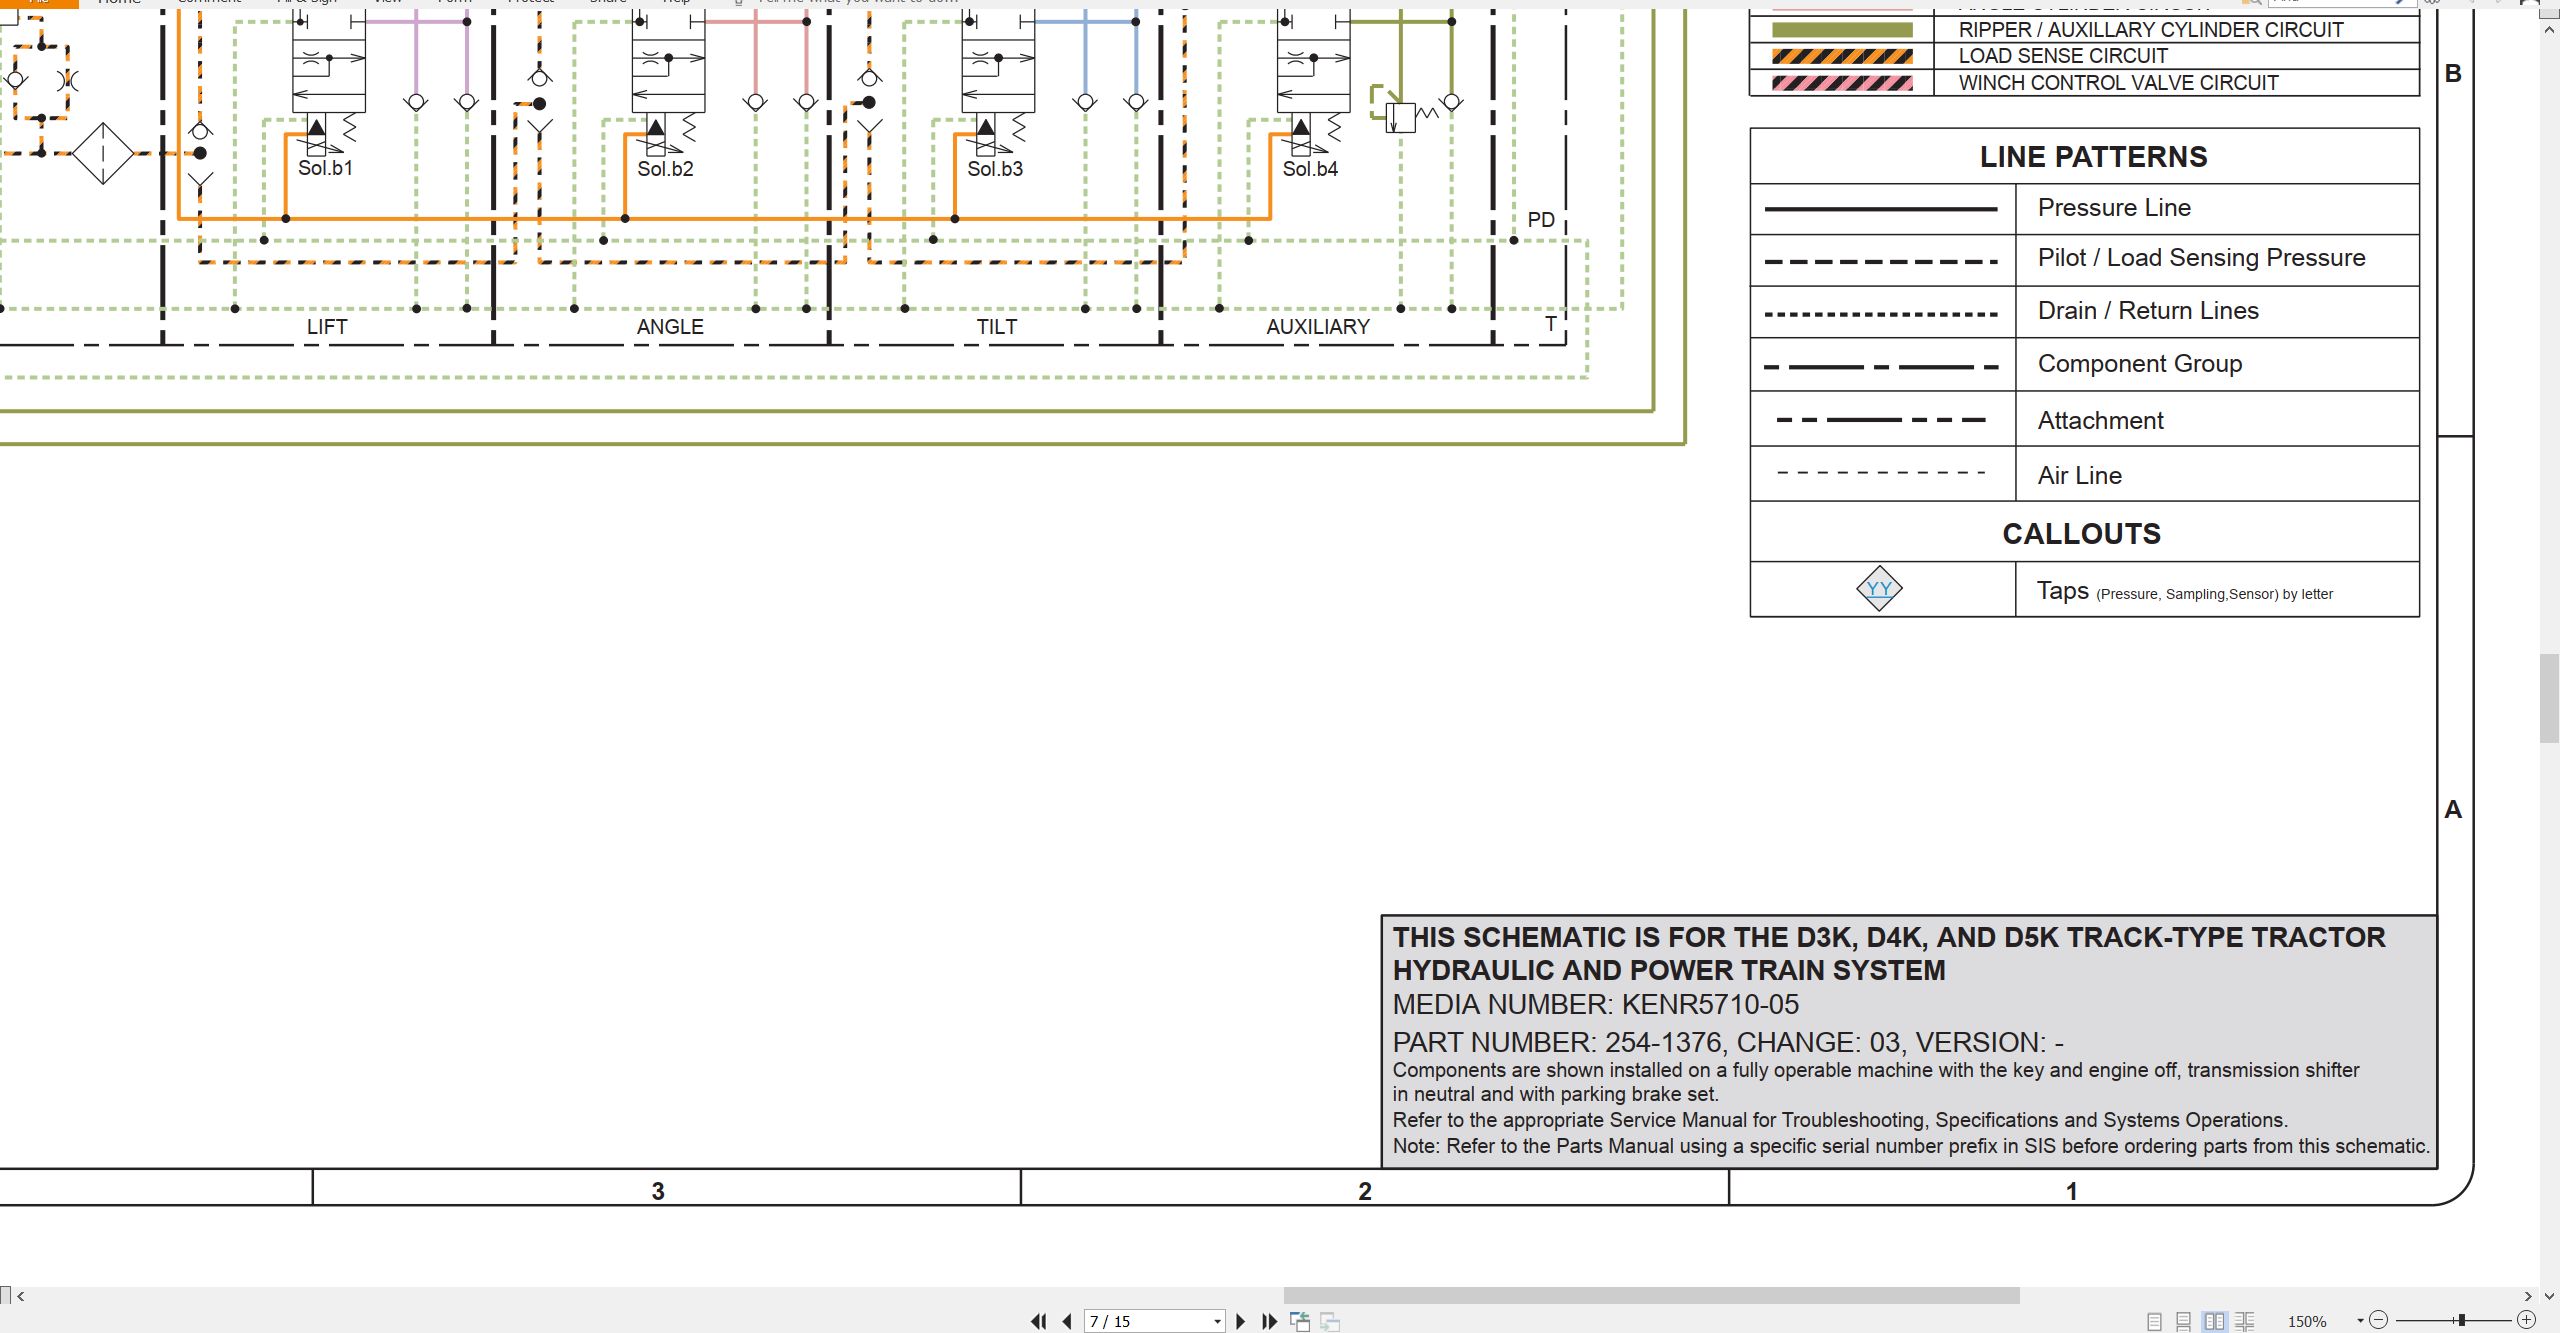Open the zoom level dropdown arrow
The image size is (2560, 1333).
pyautogui.click(x=2360, y=1321)
